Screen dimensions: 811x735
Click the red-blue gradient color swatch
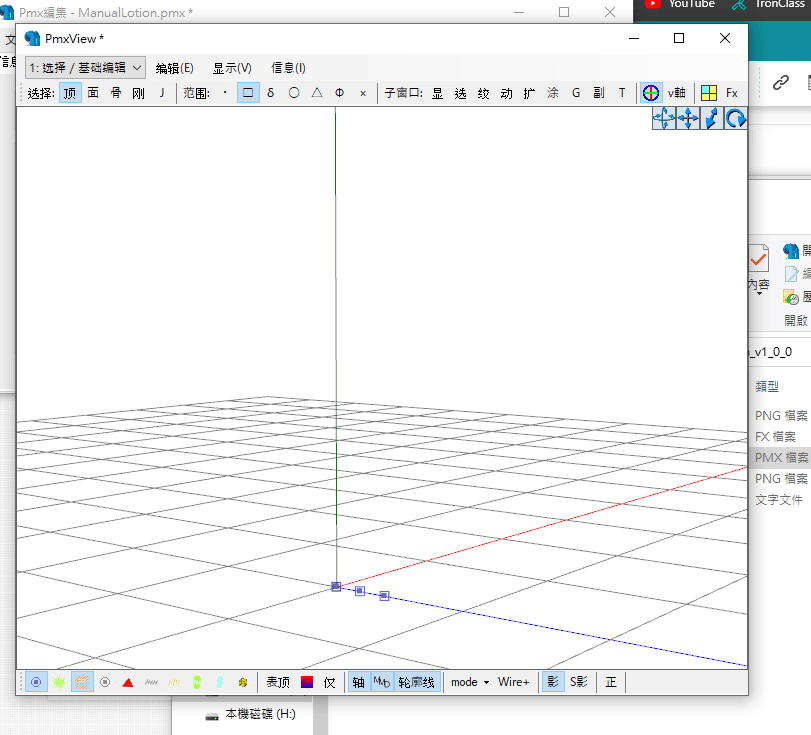click(307, 682)
